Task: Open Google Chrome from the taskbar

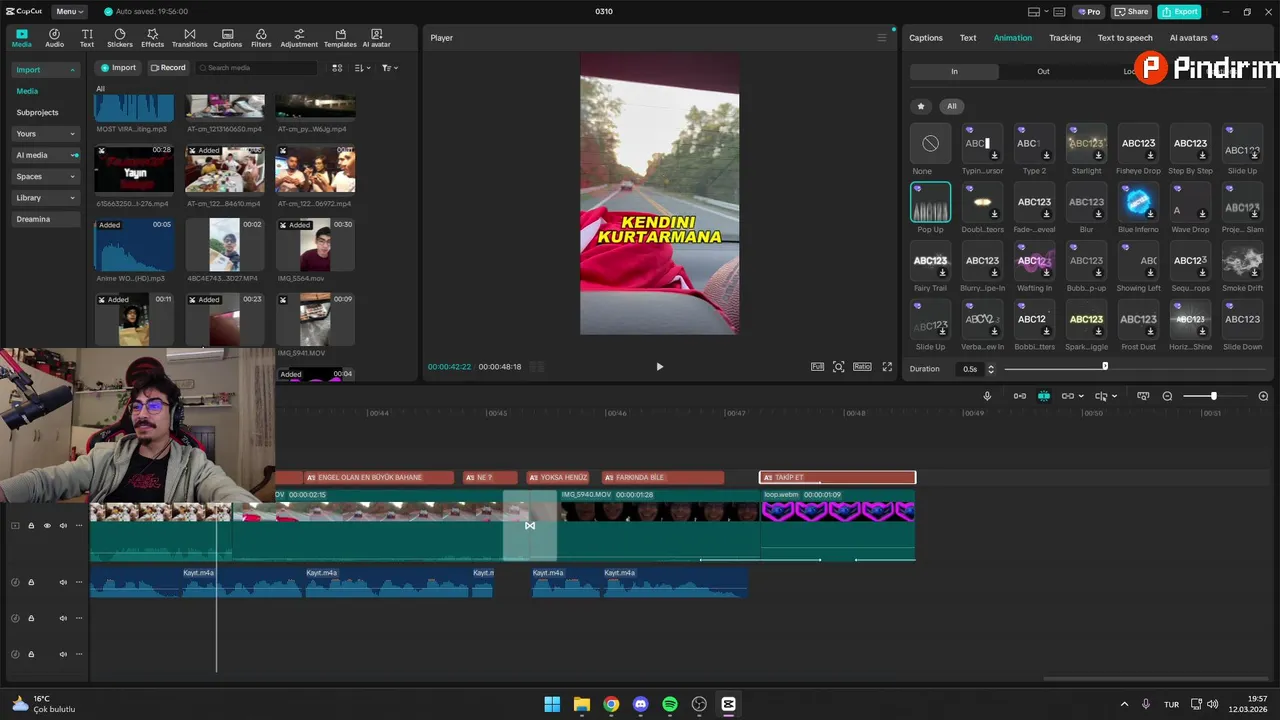Action: tap(611, 704)
